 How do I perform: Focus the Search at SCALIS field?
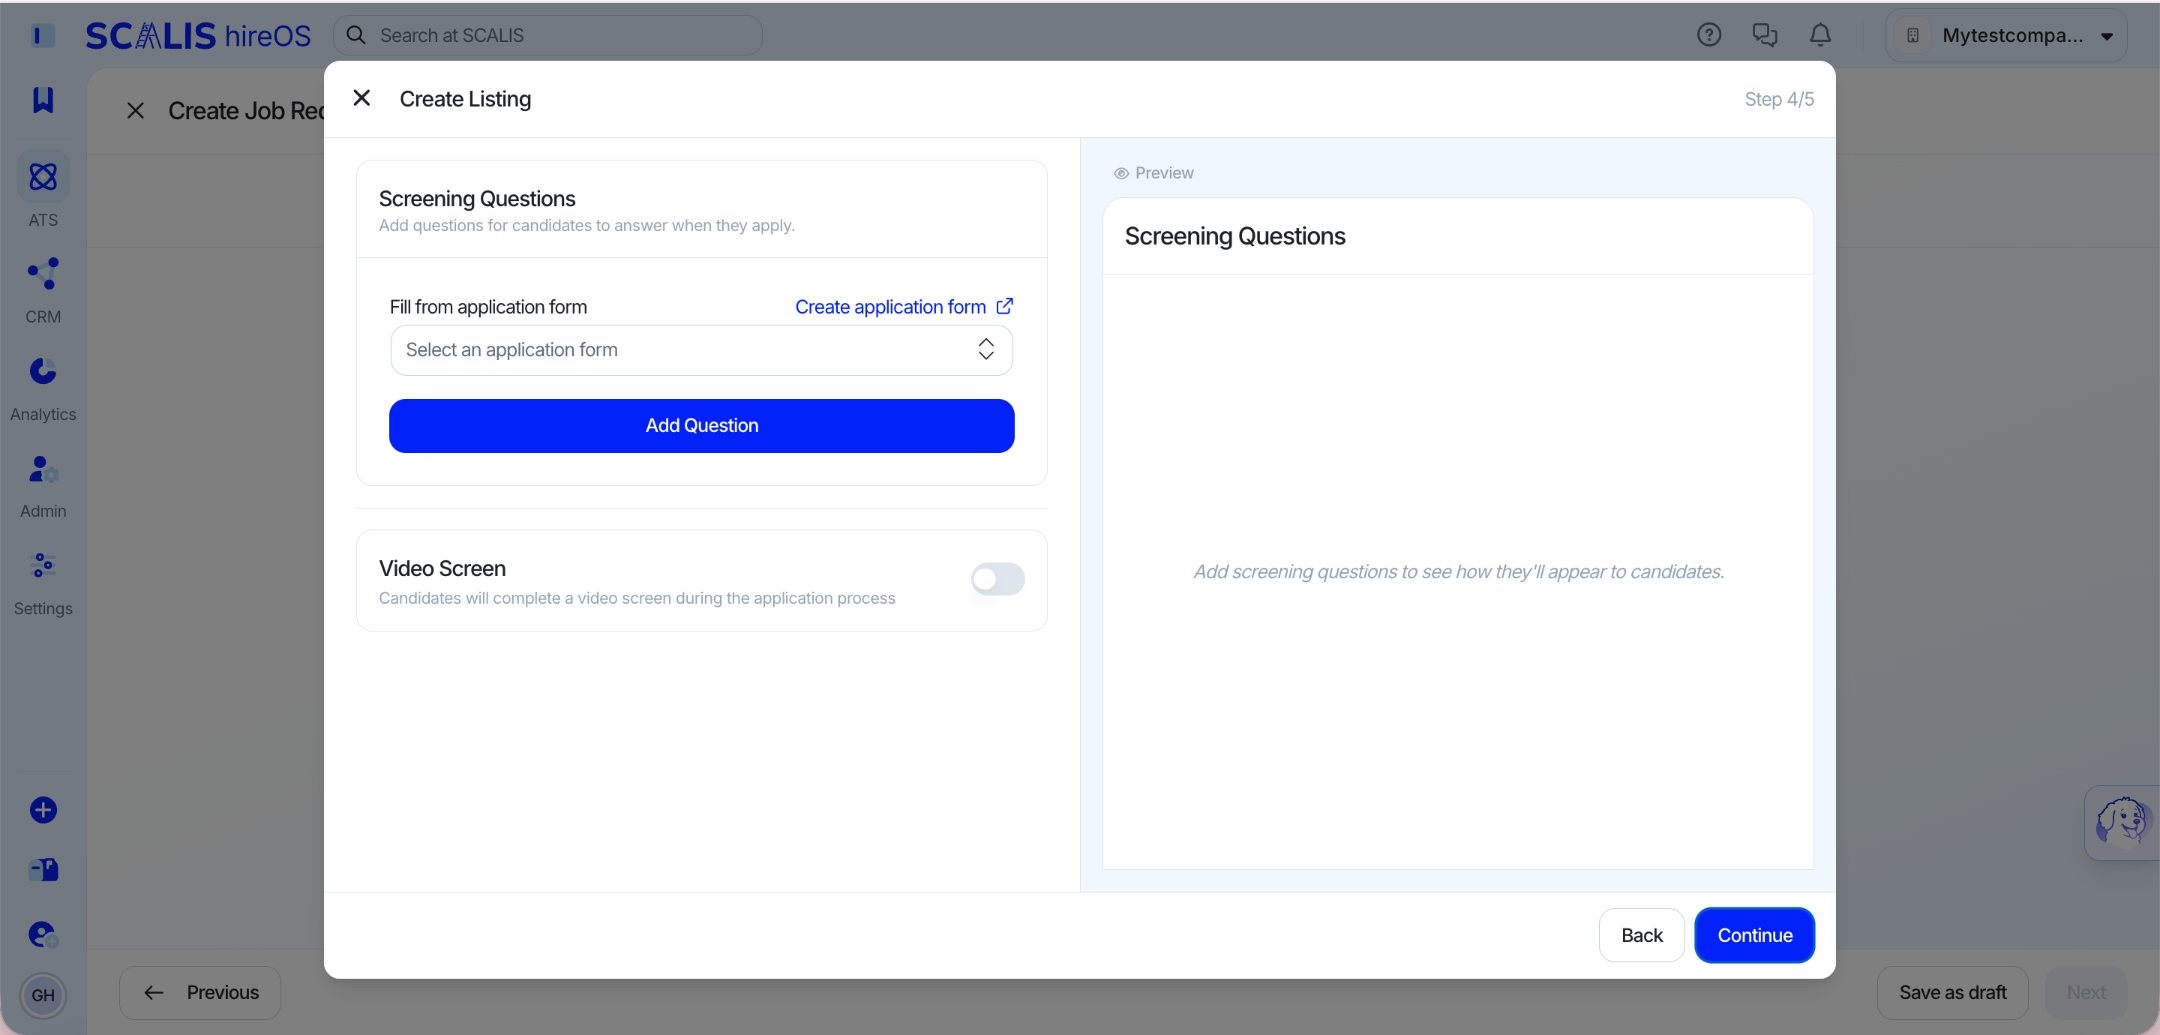tap(548, 35)
